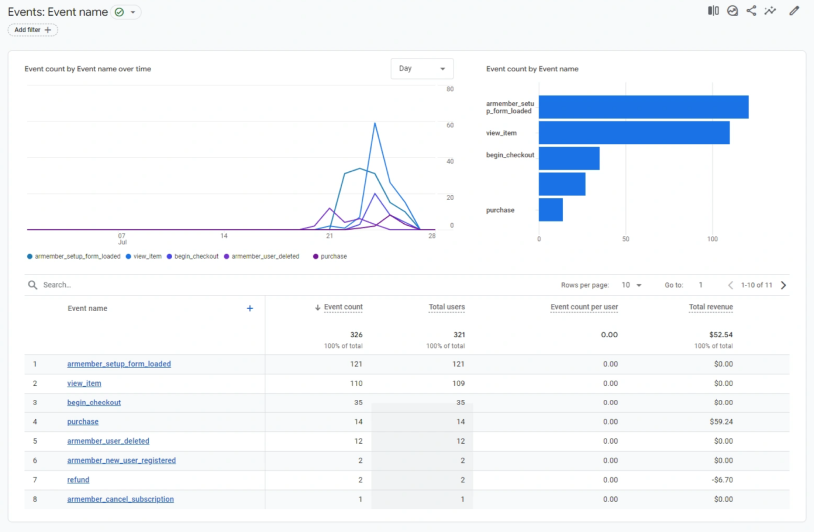The height and width of the screenshot is (532, 814).
Task: Click the 321 total users value
Action: 459,335
